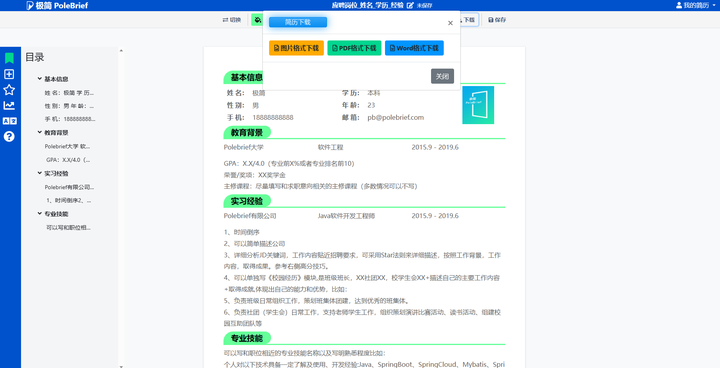Select outline item Polebrief大学
Screen dimensions: 720x368
68,147
